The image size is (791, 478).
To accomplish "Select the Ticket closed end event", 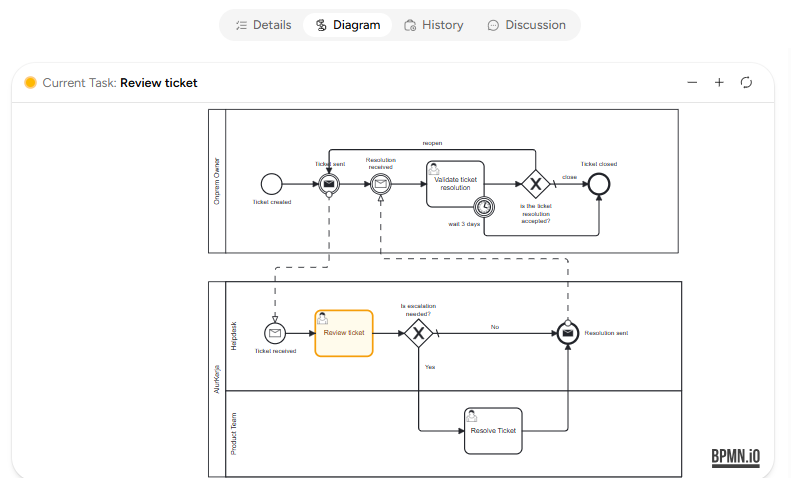I will point(599,184).
